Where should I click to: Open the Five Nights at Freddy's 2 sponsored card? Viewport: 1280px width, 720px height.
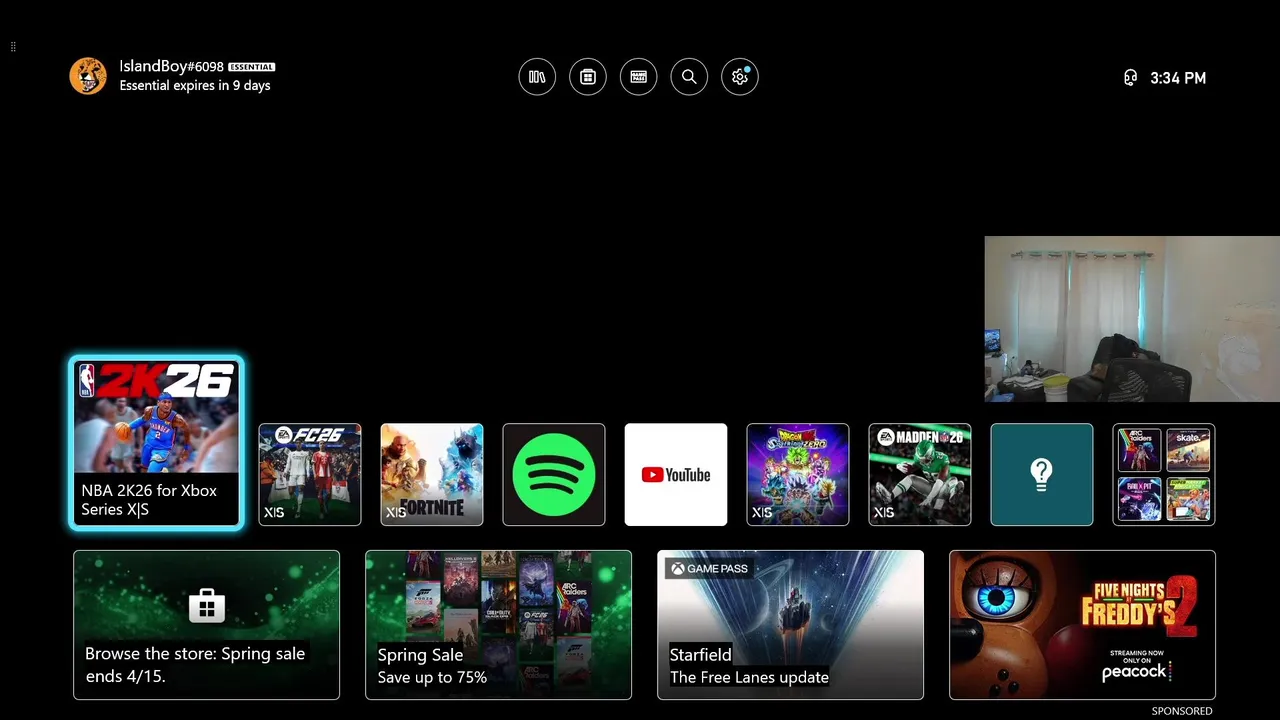coord(1082,625)
